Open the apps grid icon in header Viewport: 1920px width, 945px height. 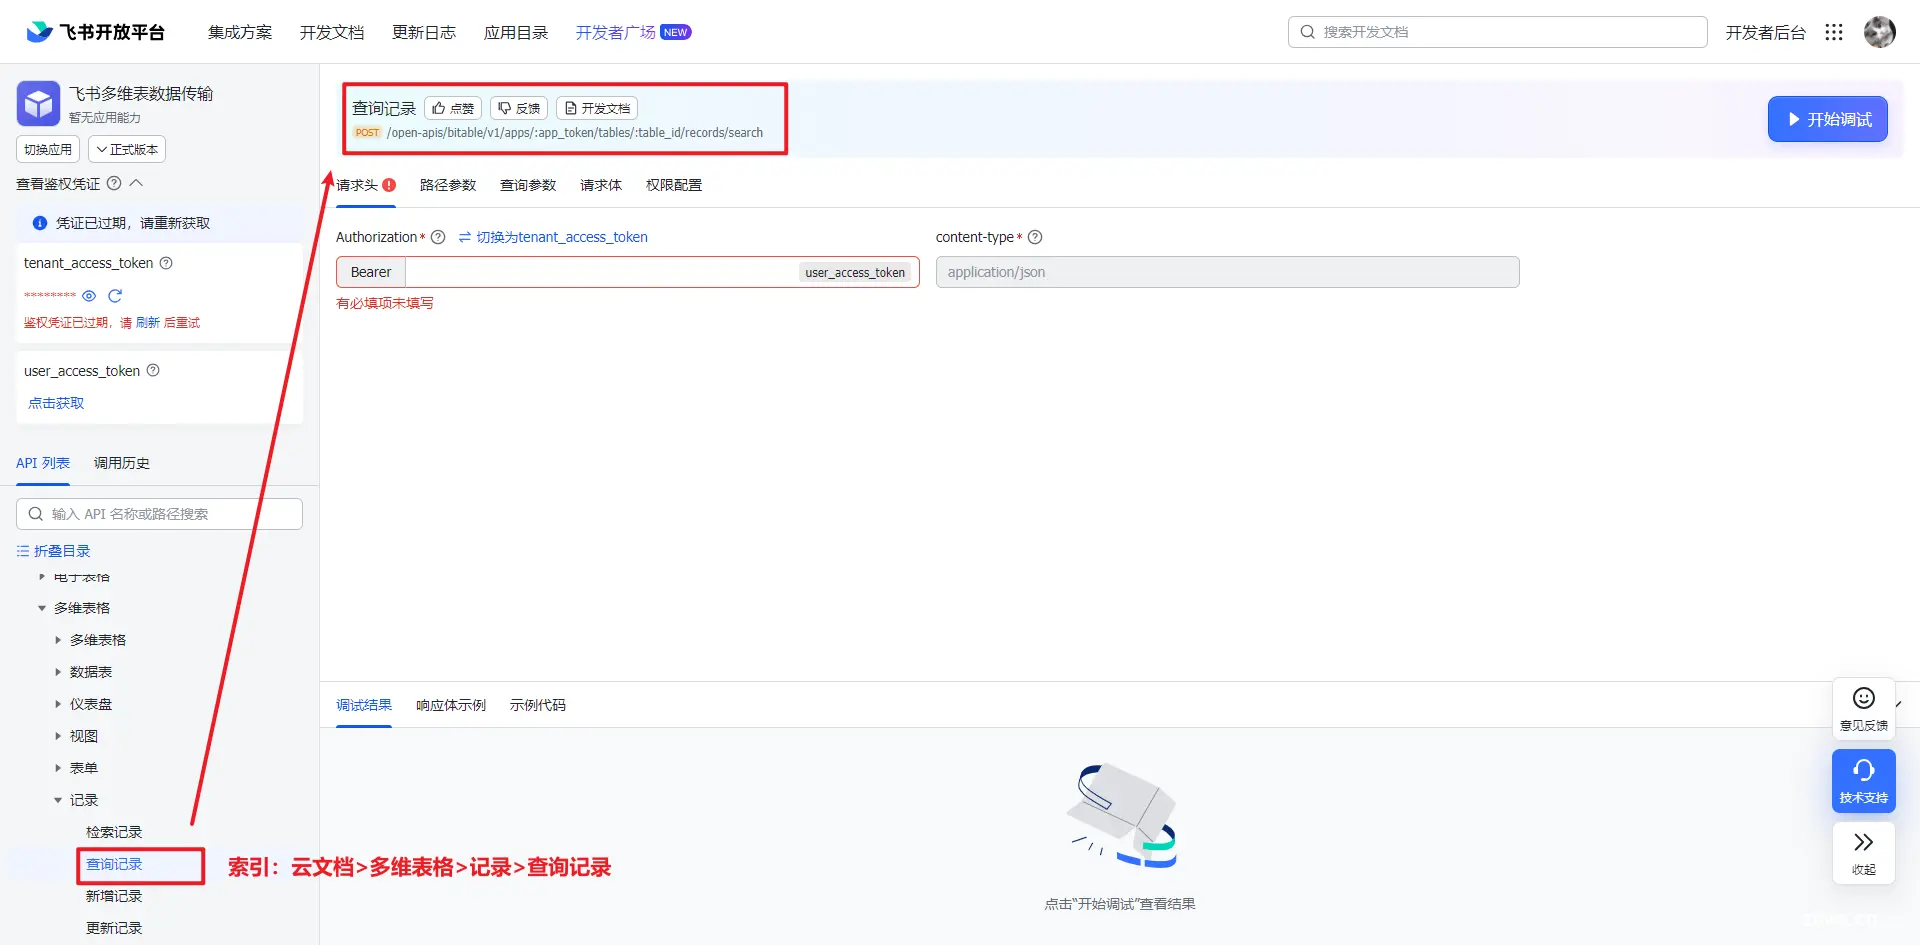pos(1833,32)
